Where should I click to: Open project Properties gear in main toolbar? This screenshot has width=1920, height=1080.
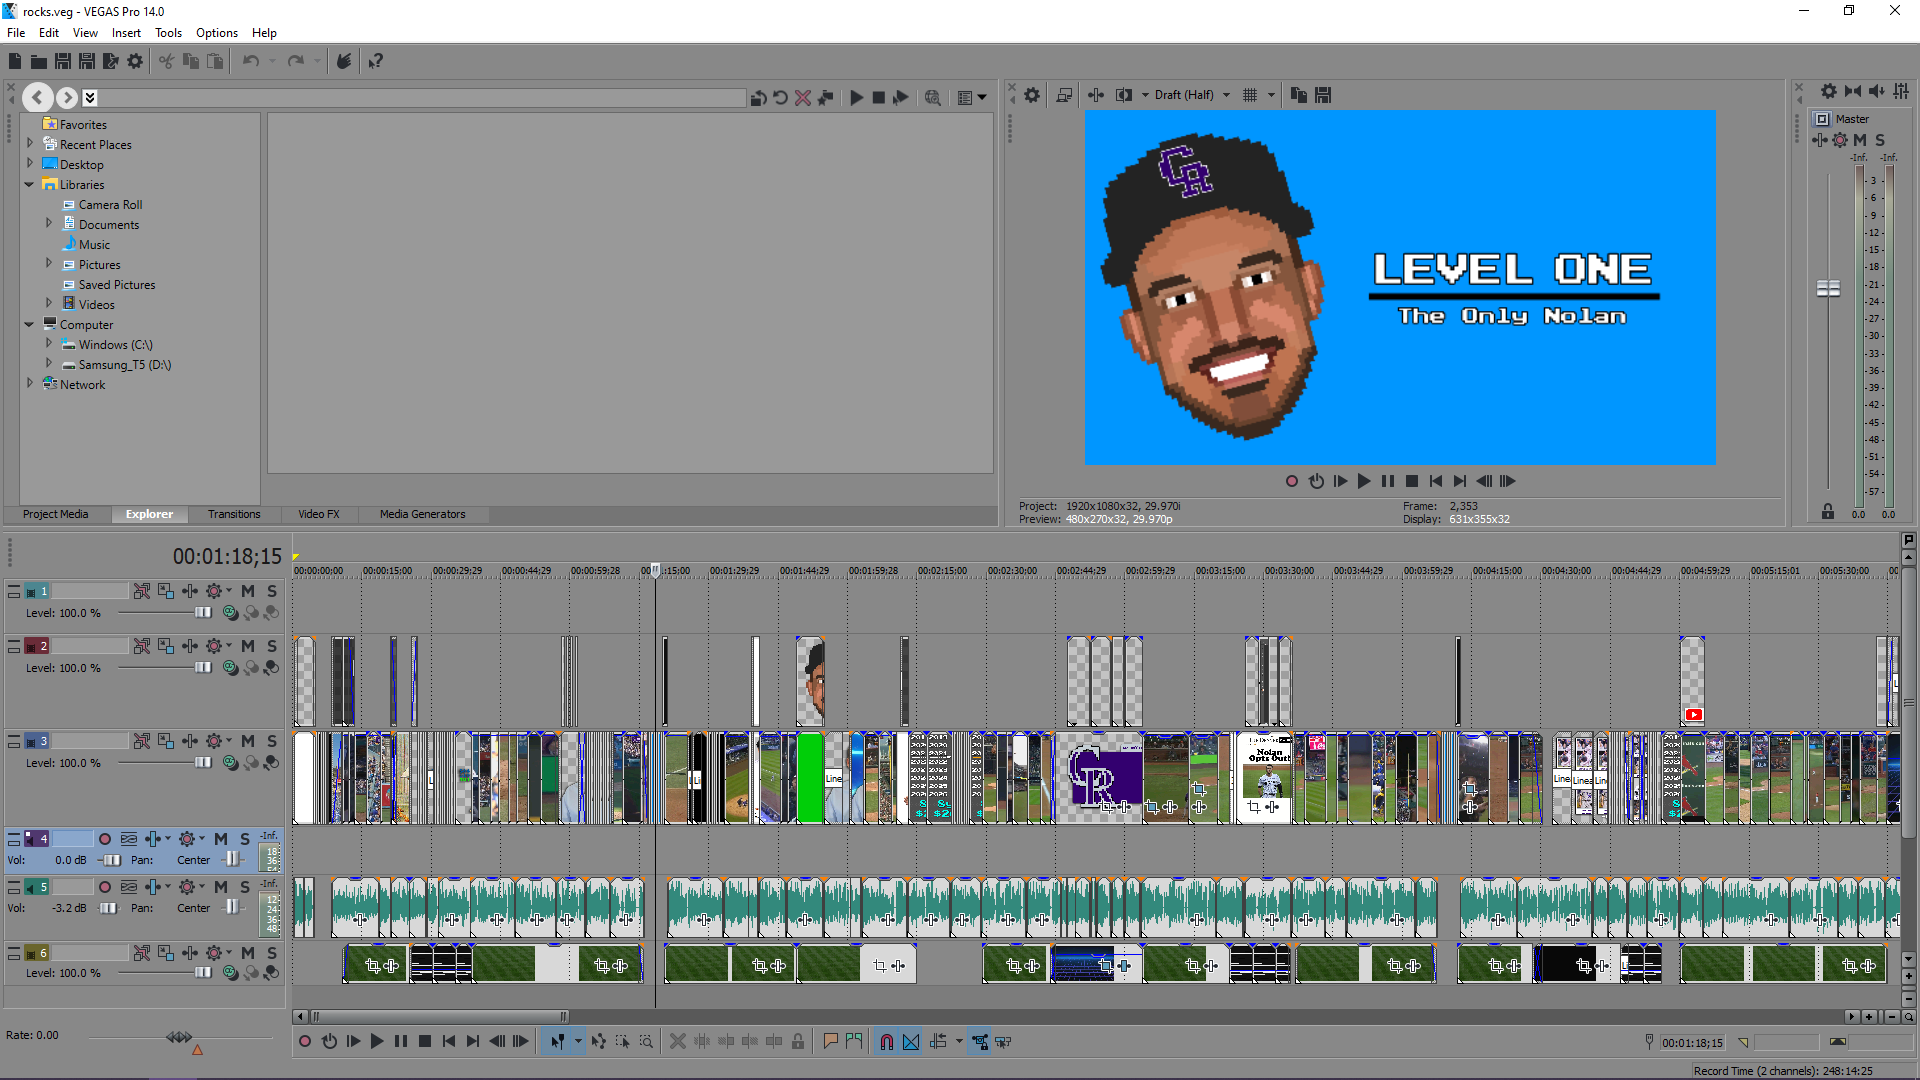point(135,61)
